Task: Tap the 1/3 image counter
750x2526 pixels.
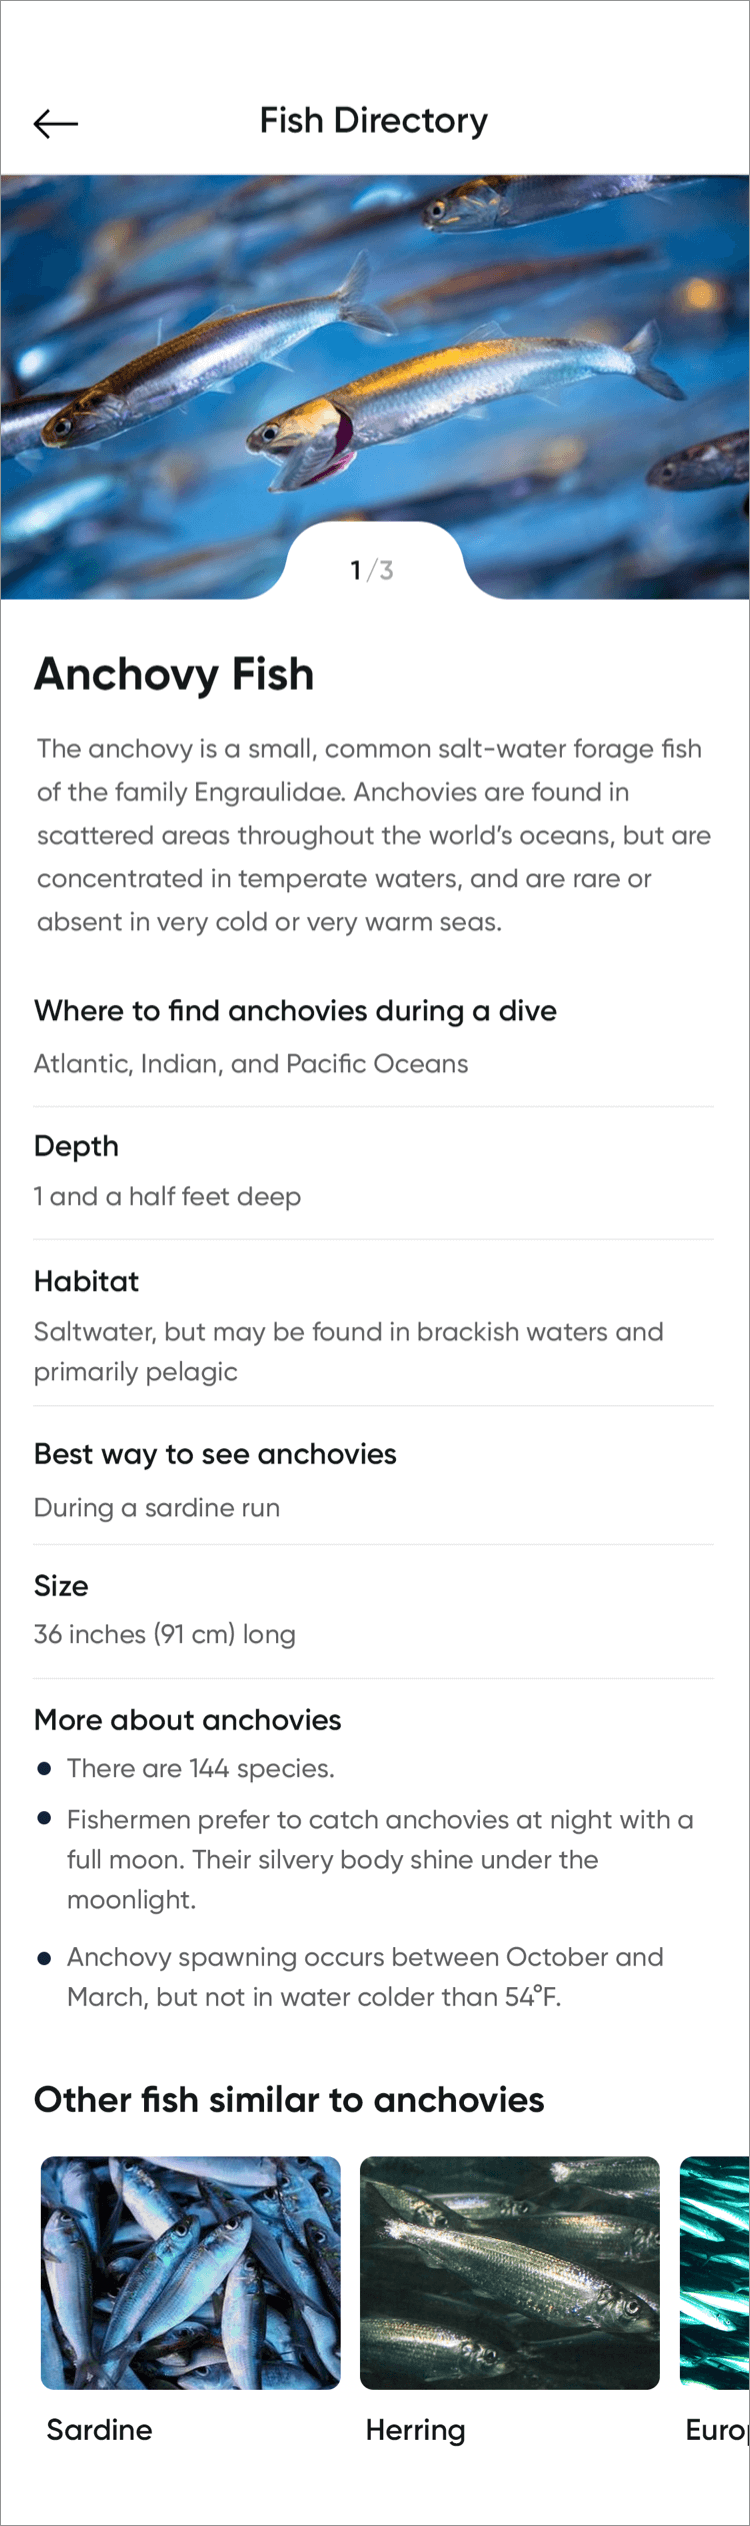Action: click(372, 570)
